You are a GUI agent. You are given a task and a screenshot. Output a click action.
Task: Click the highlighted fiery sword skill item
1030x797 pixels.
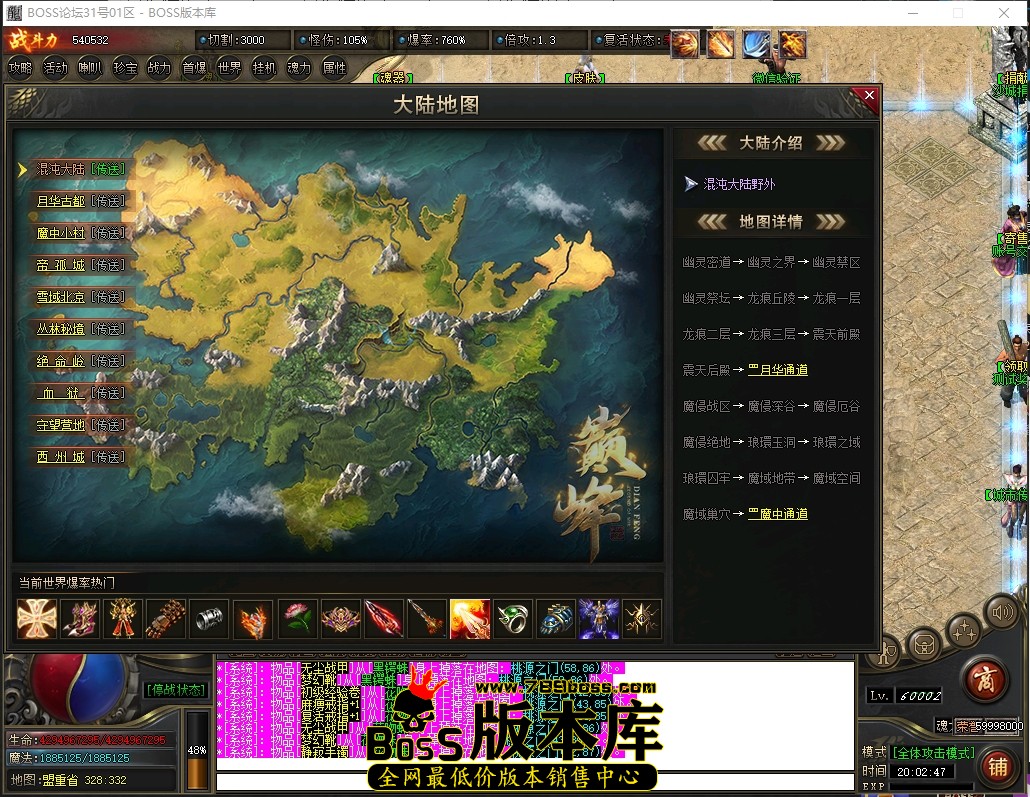(x=470, y=618)
